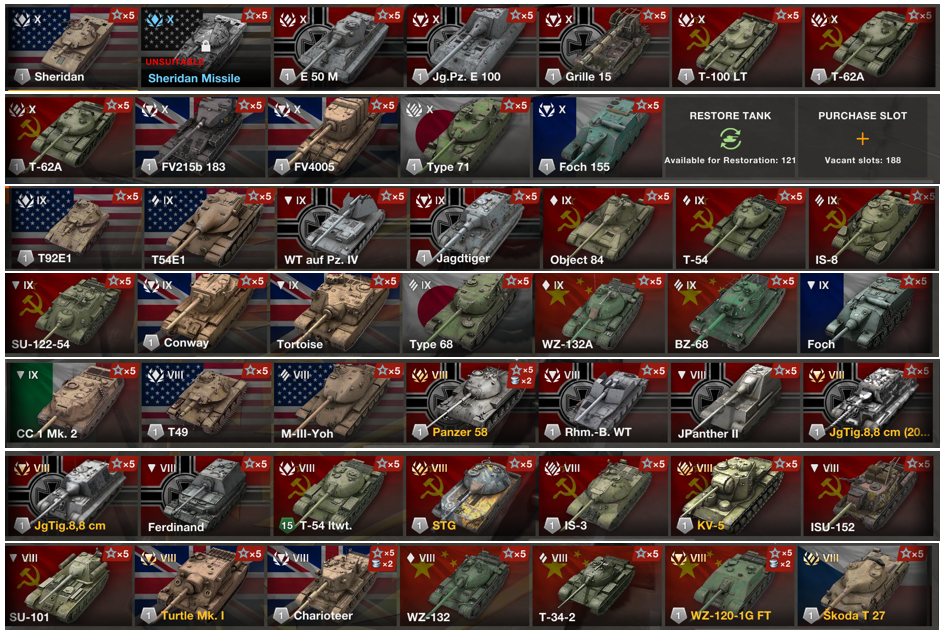The image size is (943, 631).
Task: Click the Restore Tank recycle arrows icon
Action: [730, 139]
